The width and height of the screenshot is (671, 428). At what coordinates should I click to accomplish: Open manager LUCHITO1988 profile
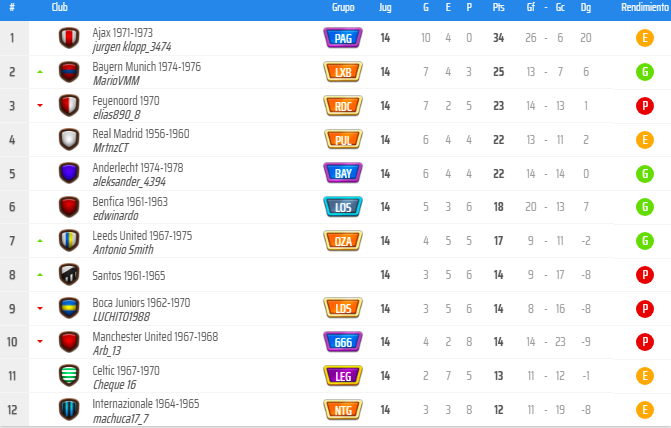(122, 317)
